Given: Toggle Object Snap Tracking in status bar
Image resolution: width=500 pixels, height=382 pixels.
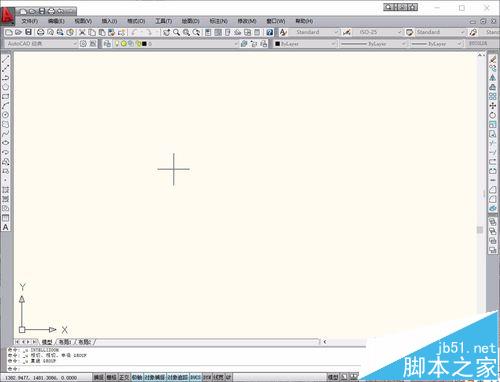Looking at the screenshot, I should pos(177,377).
